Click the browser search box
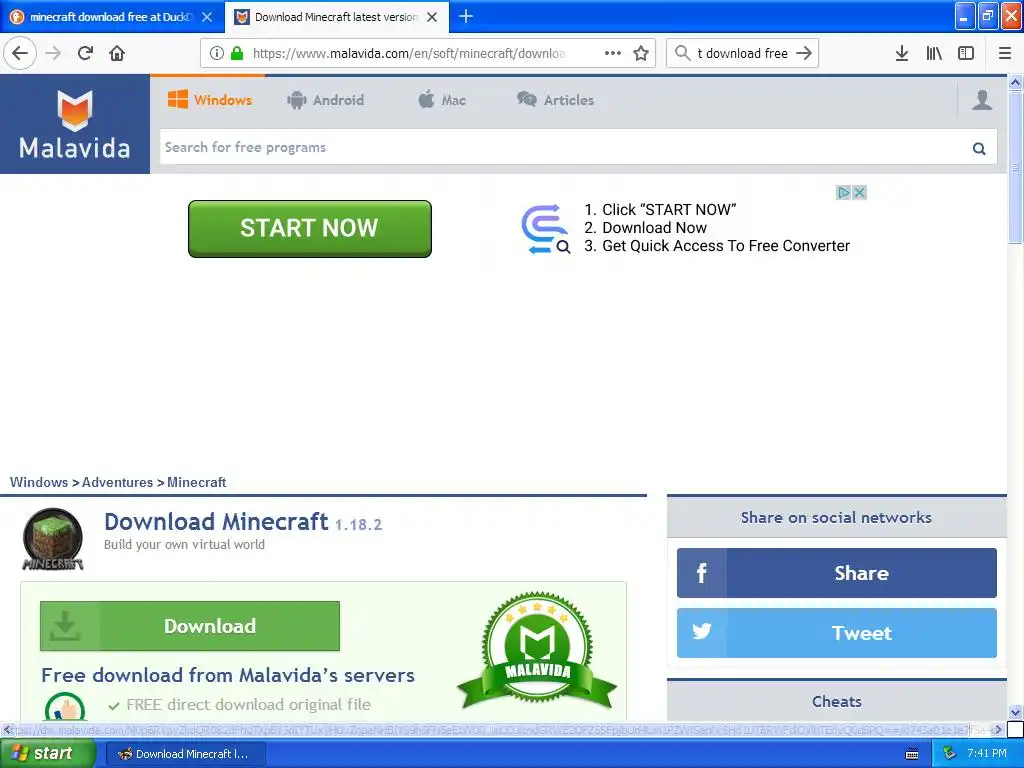The width and height of the screenshot is (1024, 768). pos(743,53)
